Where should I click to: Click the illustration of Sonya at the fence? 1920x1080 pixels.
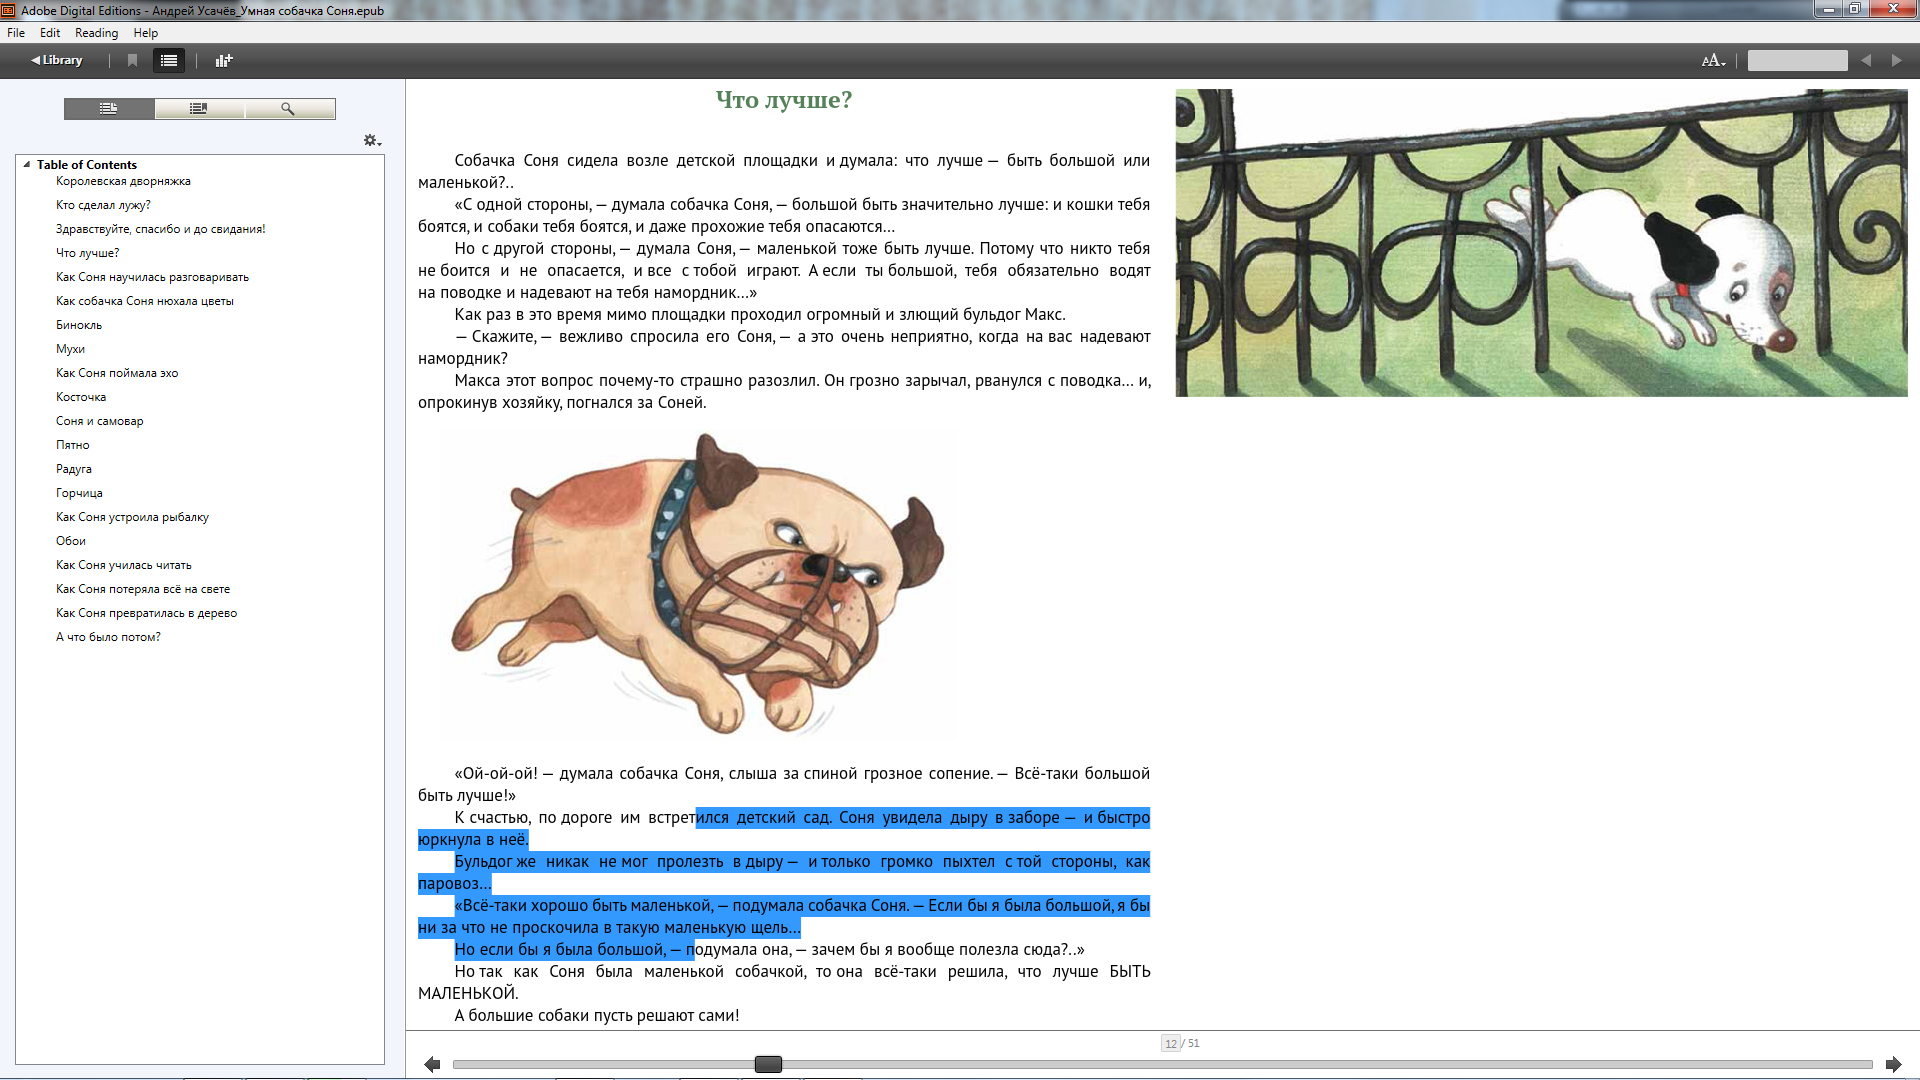[x=1541, y=243]
